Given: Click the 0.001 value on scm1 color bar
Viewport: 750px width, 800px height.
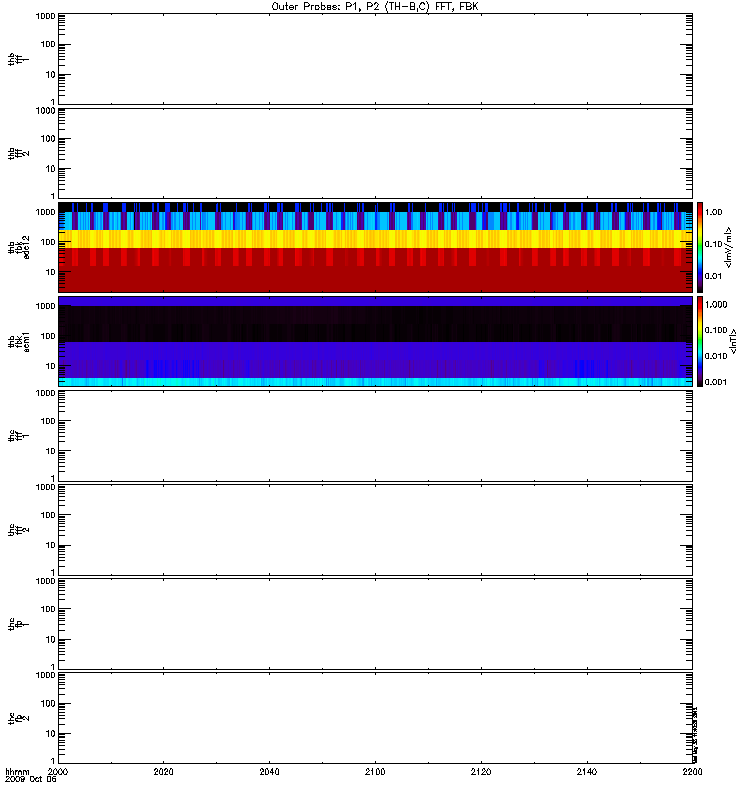Looking at the screenshot, I should tap(716, 382).
